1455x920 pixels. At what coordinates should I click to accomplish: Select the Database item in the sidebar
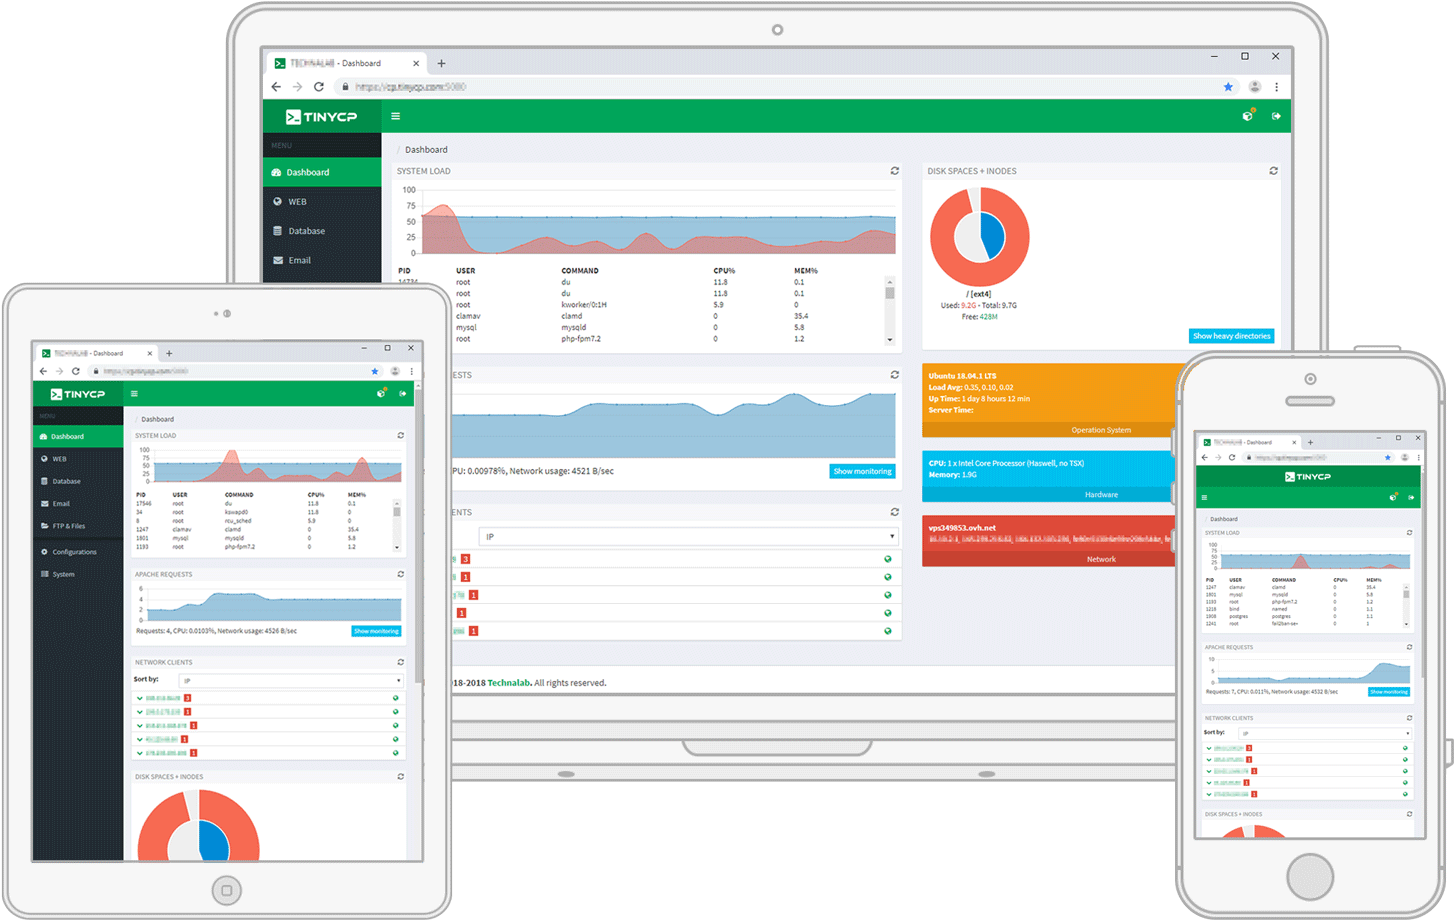point(308,231)
